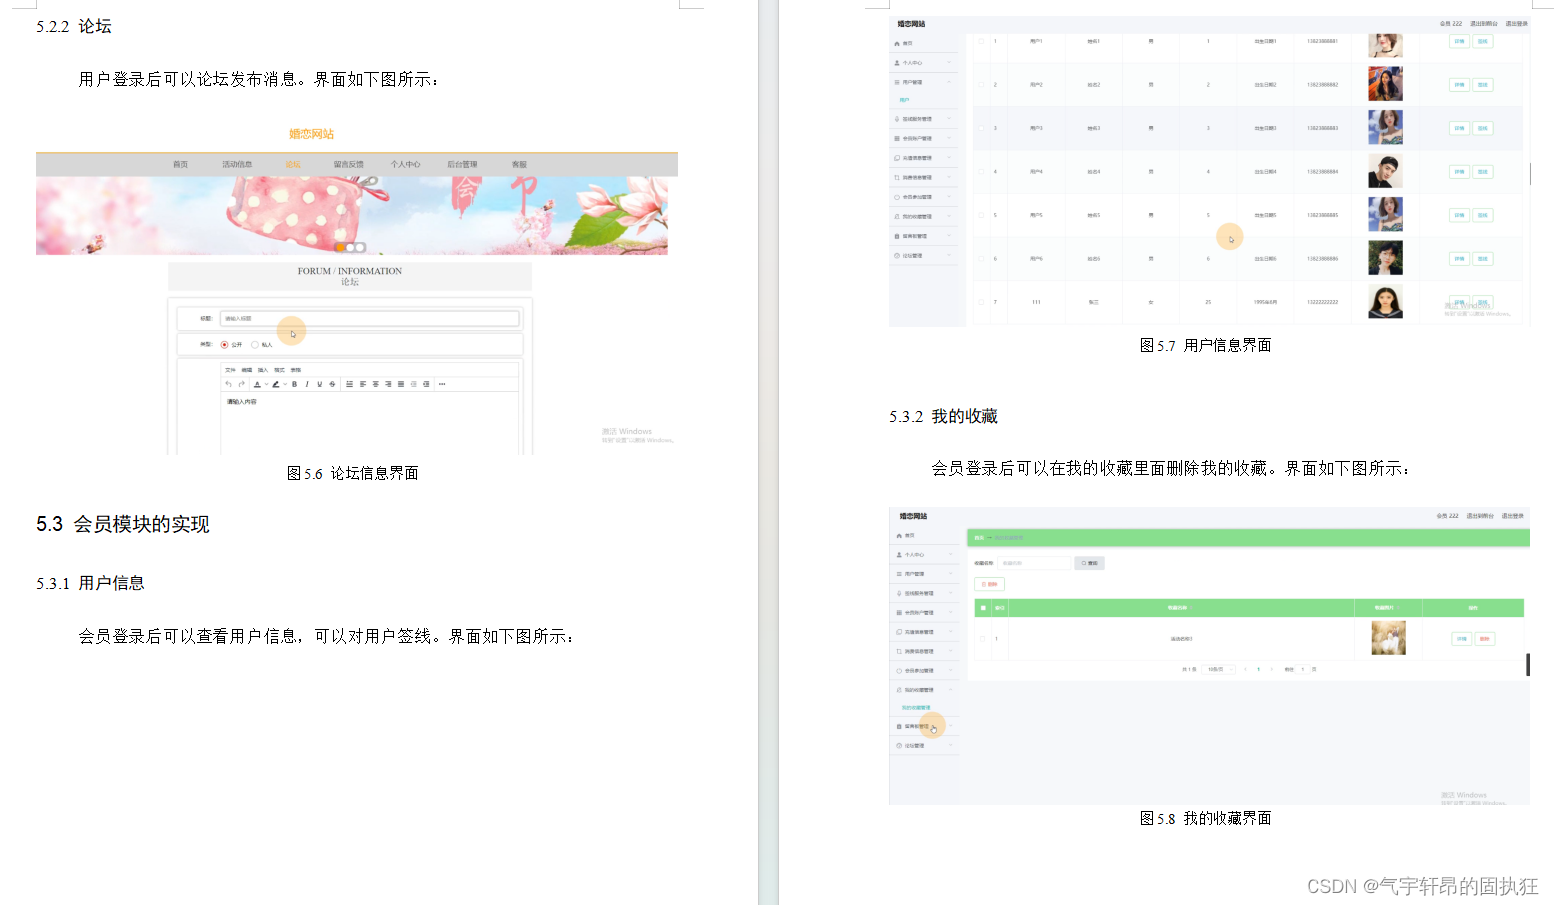Click row 删除 button in figure 5.8 table
The image size is (1554, 905).
[x=1485, y=639]
